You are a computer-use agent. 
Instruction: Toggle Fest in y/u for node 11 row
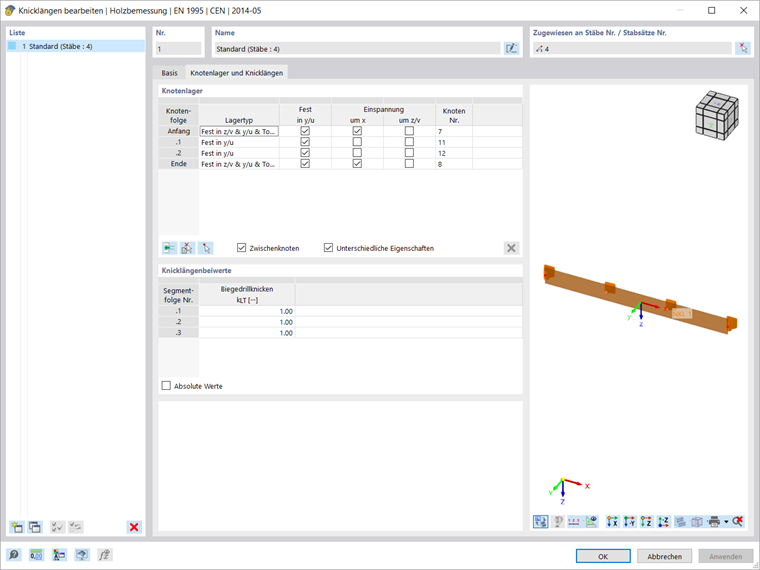(305, 142)
